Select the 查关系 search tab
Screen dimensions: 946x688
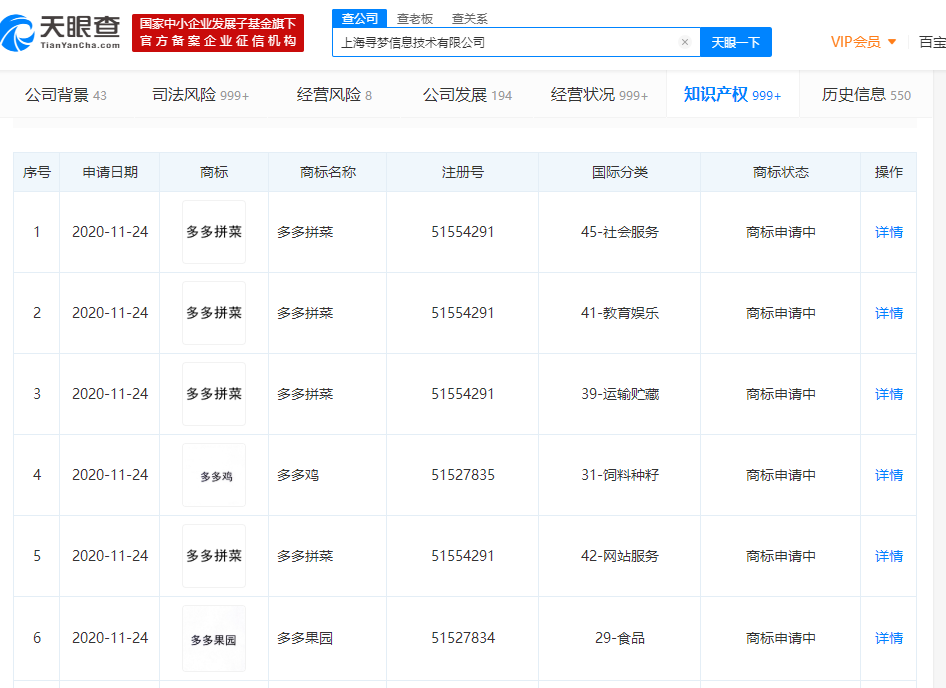[469, 18]
